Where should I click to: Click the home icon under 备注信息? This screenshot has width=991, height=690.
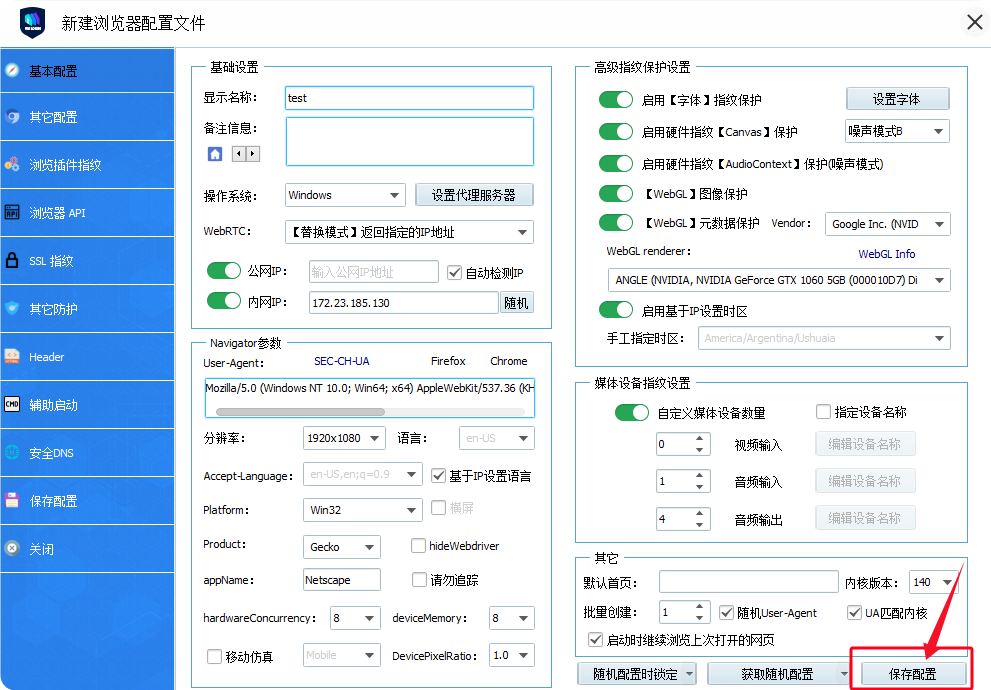(215, 154)
